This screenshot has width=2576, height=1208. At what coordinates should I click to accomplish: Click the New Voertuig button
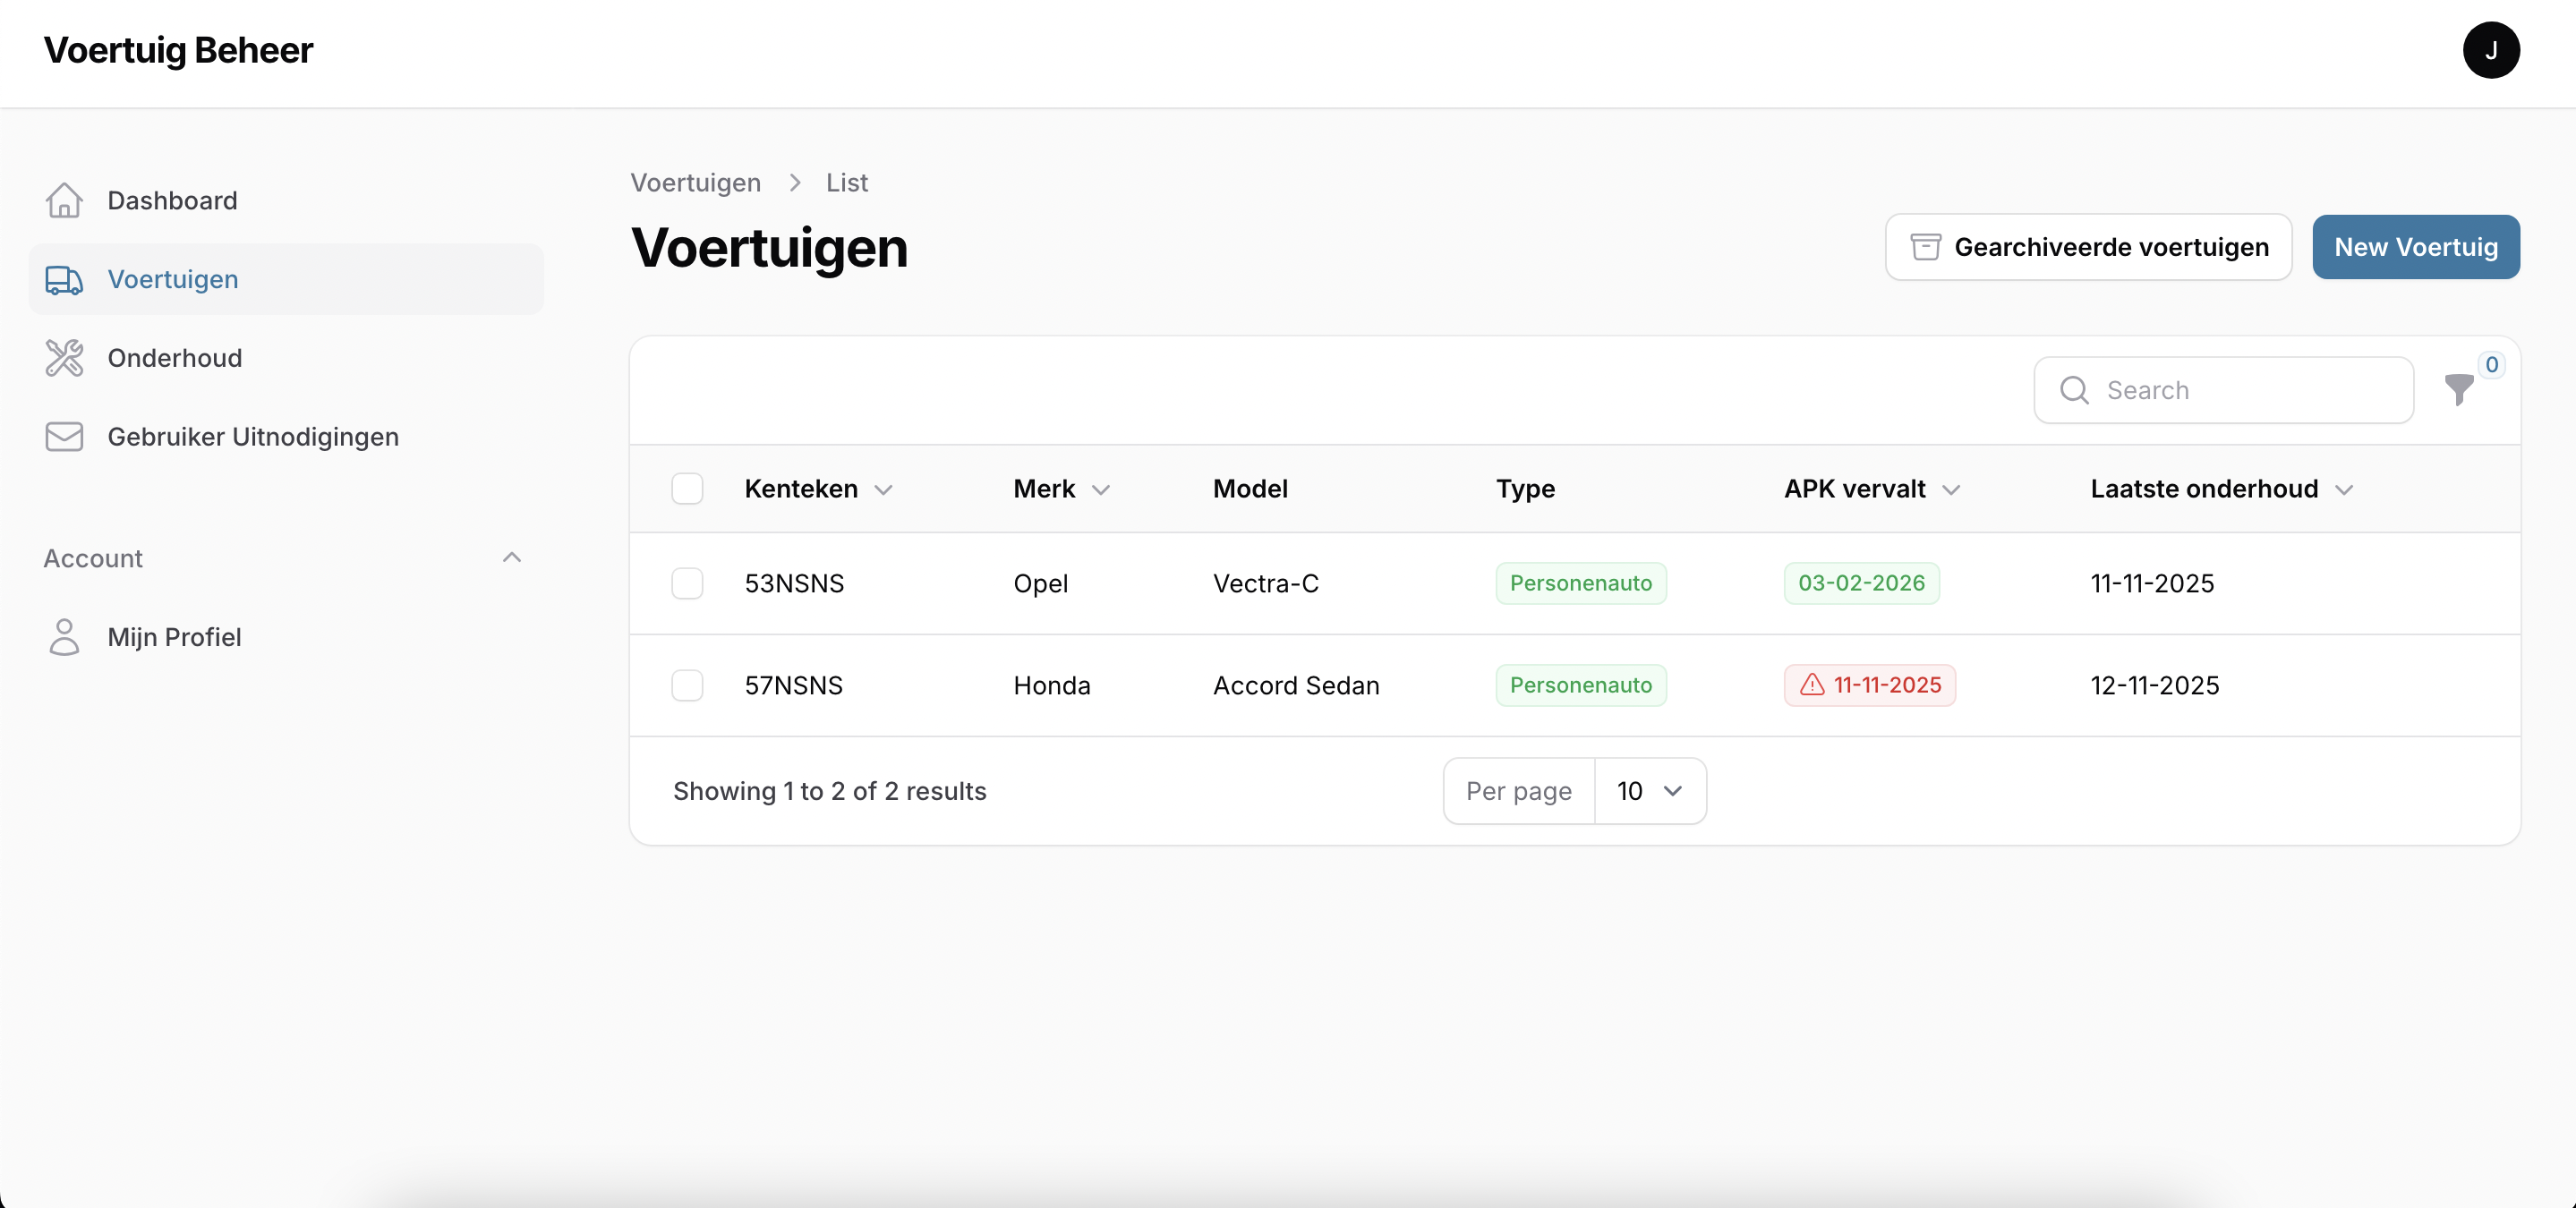tap(2415, 246)
